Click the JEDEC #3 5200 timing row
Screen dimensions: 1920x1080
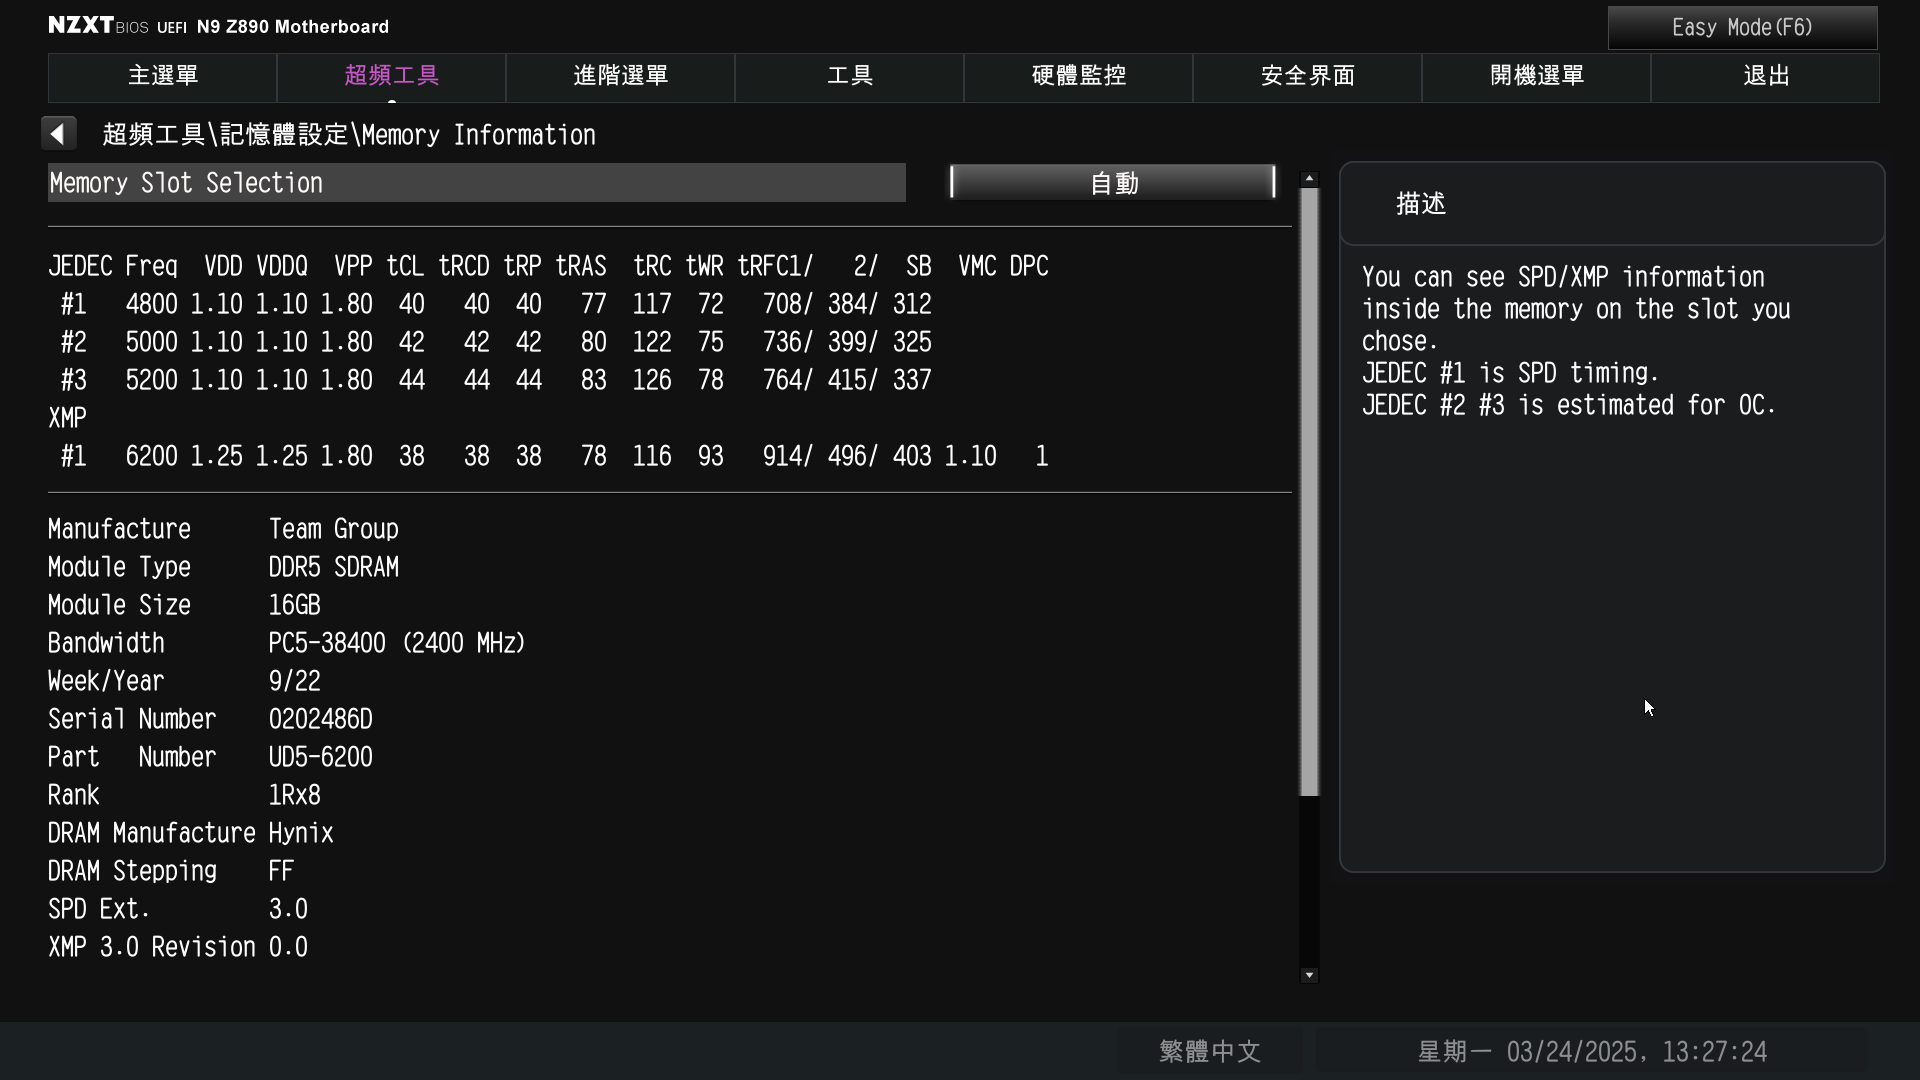point(495,380)
